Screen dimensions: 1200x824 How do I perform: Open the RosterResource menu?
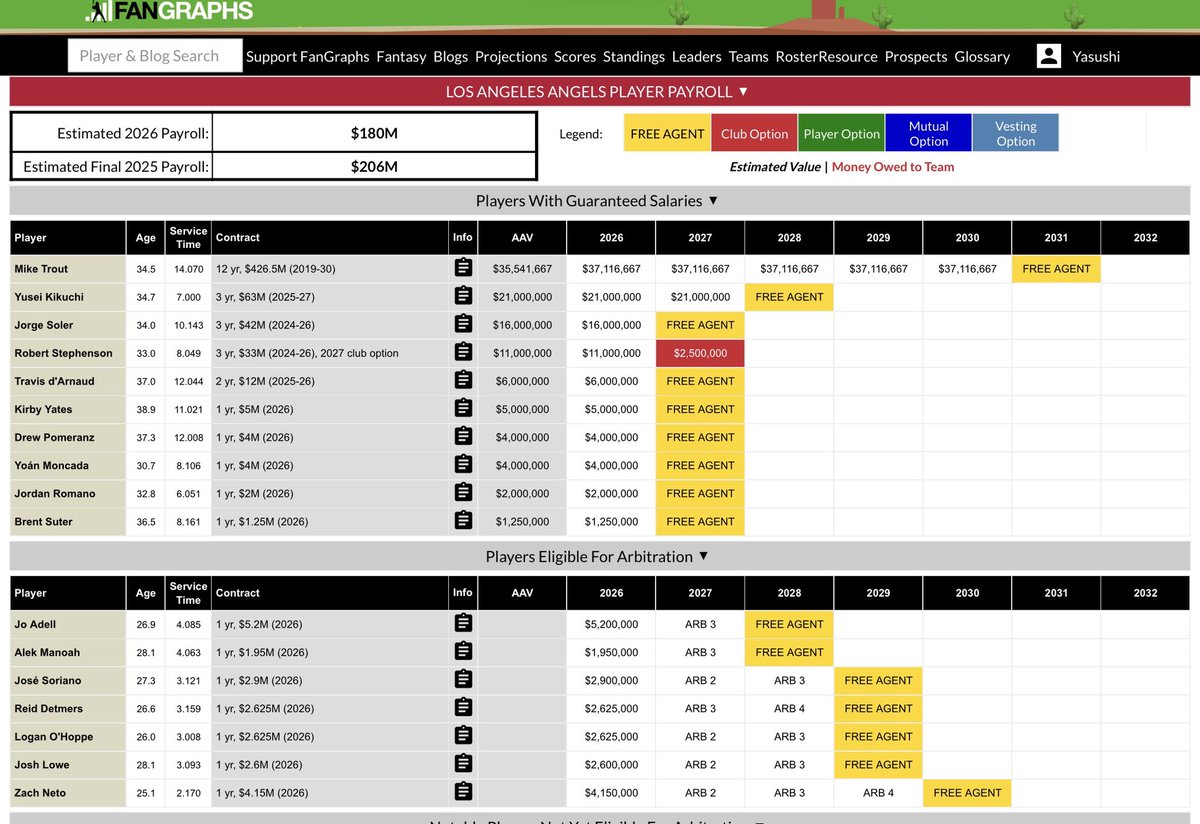coord(826,56)
